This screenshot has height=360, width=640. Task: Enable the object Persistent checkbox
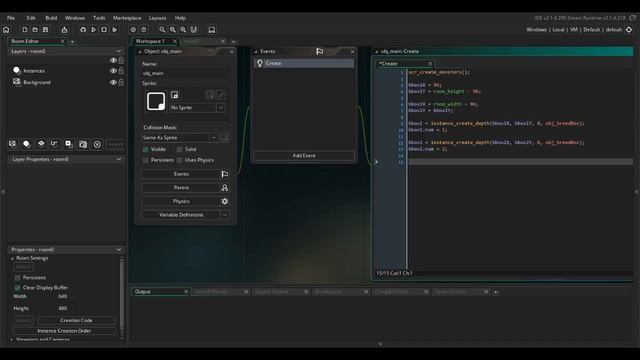pyautogui.click(x=146, y=160)
